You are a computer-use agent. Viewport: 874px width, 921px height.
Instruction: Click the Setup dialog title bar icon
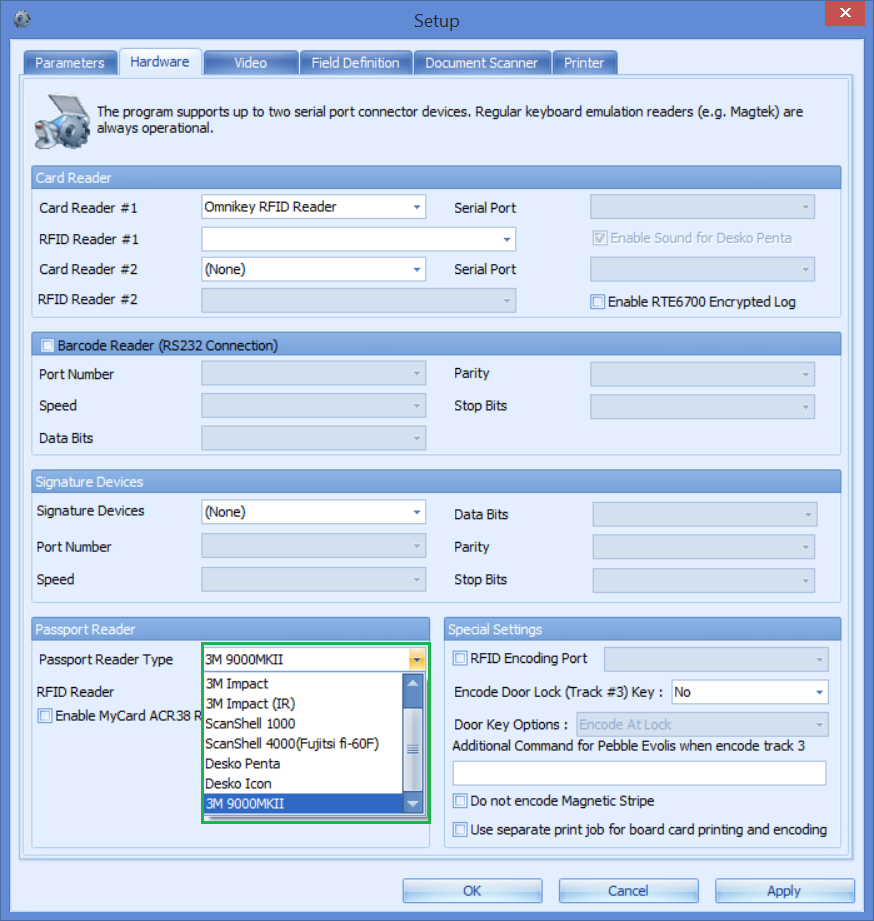click(x=21, y=18)
